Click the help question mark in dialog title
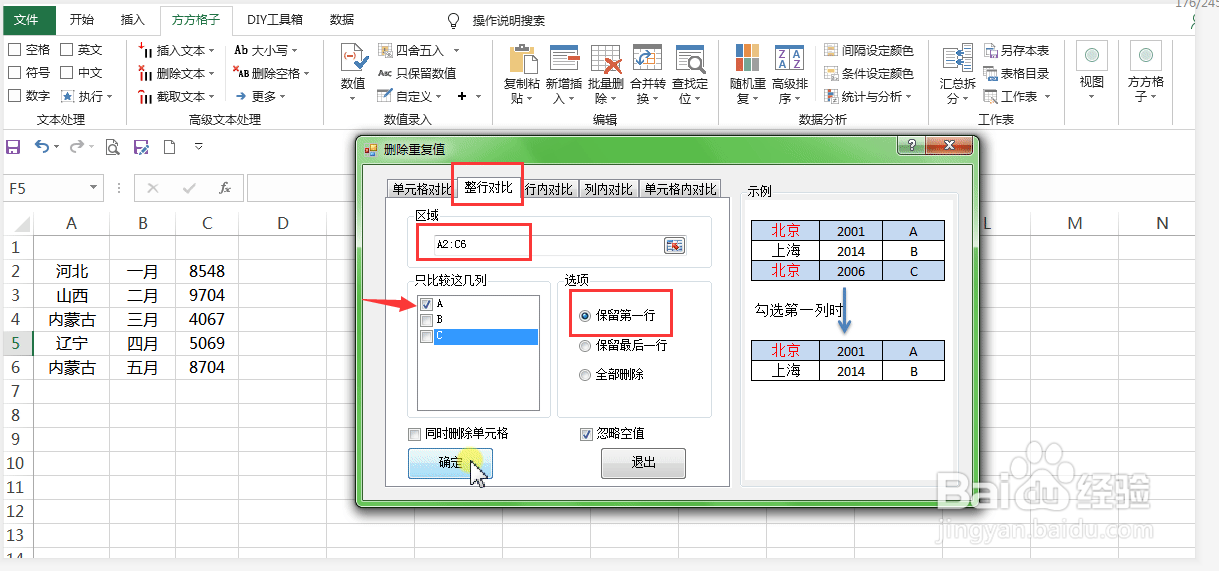The width and height of the screenshot is (1219, 571). click(x=910, y=146)
